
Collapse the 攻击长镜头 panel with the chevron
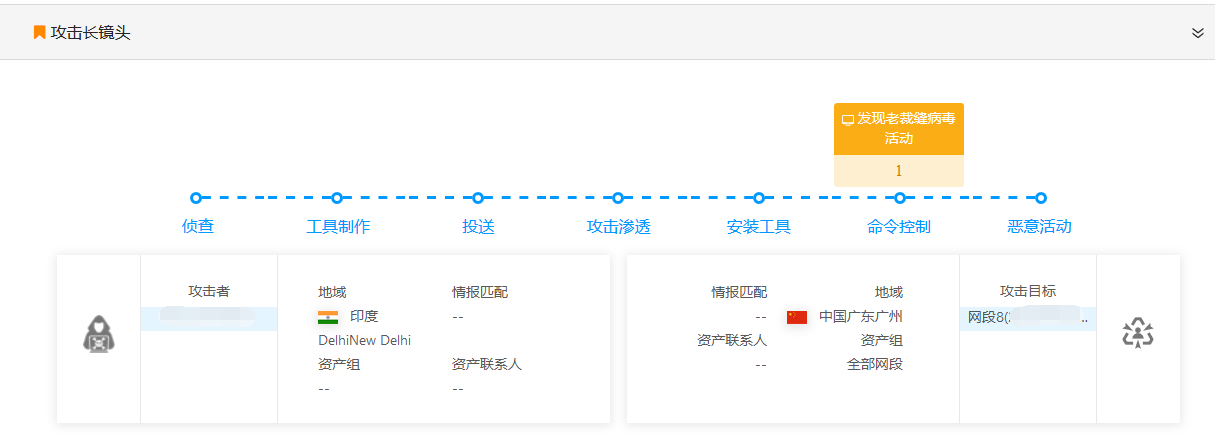click(1197, 33)
